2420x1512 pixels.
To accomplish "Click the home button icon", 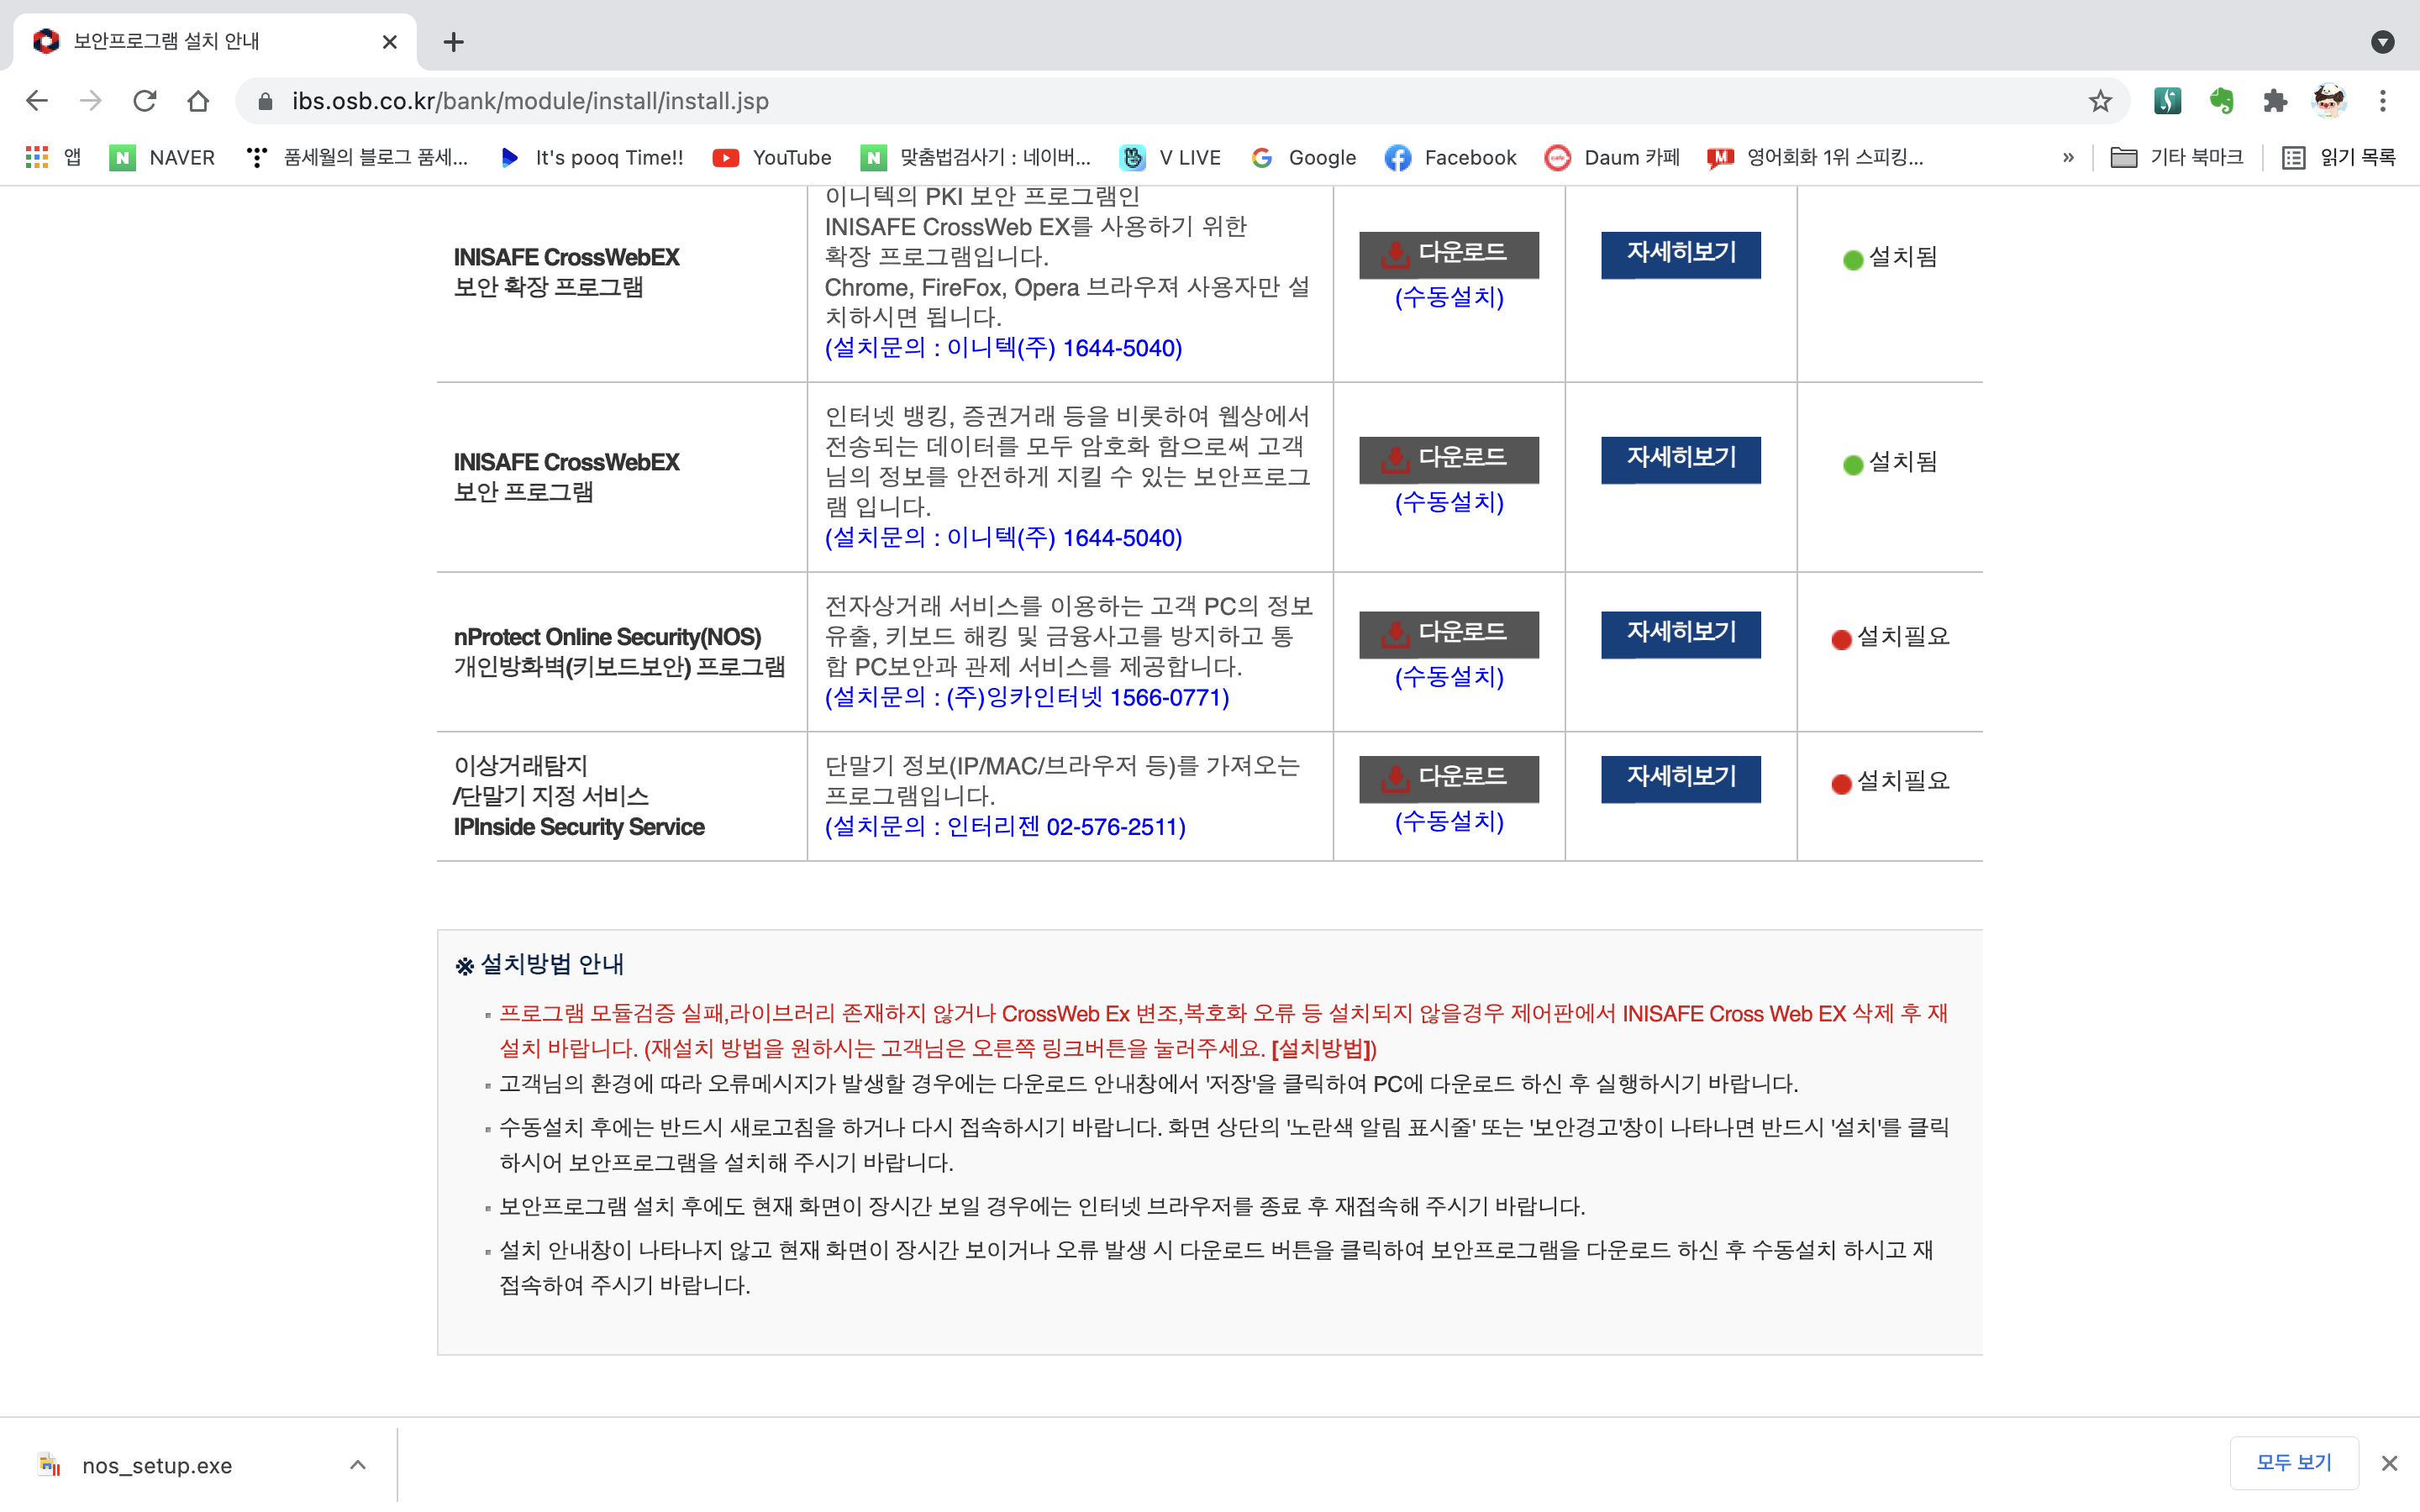I will pyautogui.click(x=198, y=101).
